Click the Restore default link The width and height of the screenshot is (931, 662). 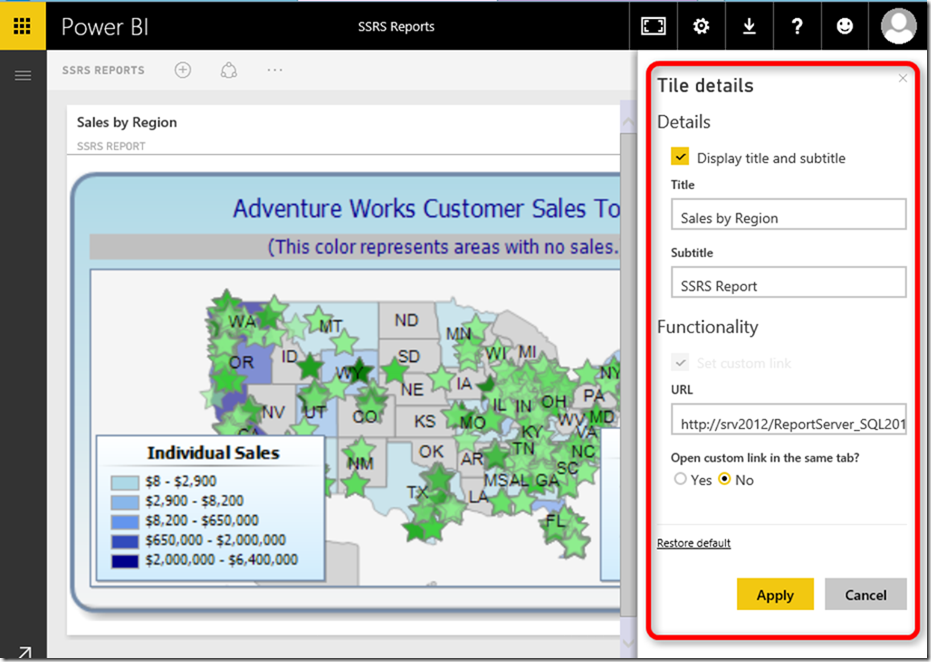click(x=694, y=543)
